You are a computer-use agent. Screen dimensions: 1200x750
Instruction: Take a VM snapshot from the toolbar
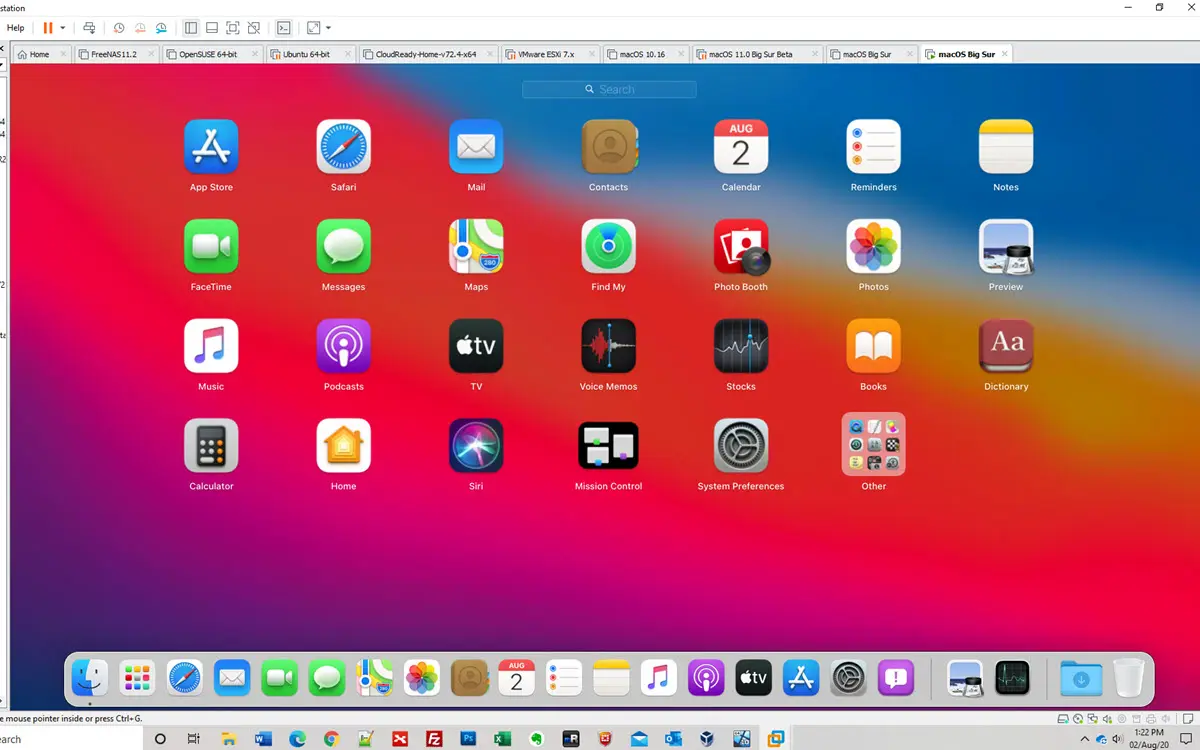pyautogui.click(x=119, y=28)
